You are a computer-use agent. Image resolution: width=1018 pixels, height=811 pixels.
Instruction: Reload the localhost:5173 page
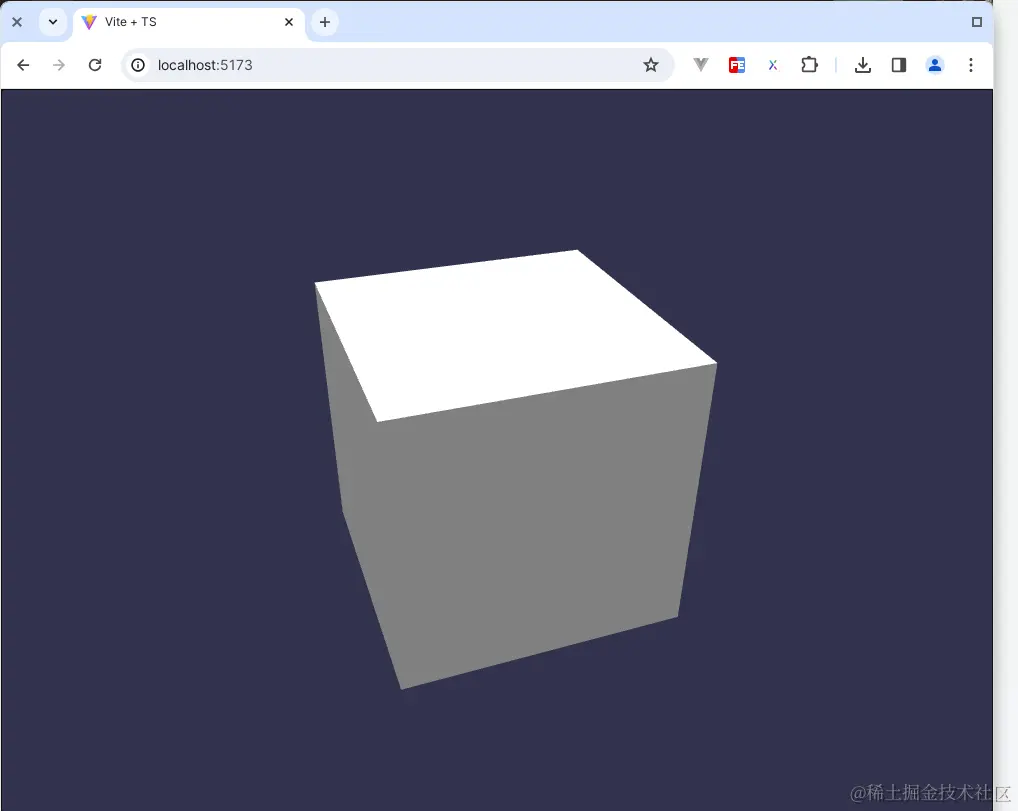pyautogui.click(x=95, y=64)
